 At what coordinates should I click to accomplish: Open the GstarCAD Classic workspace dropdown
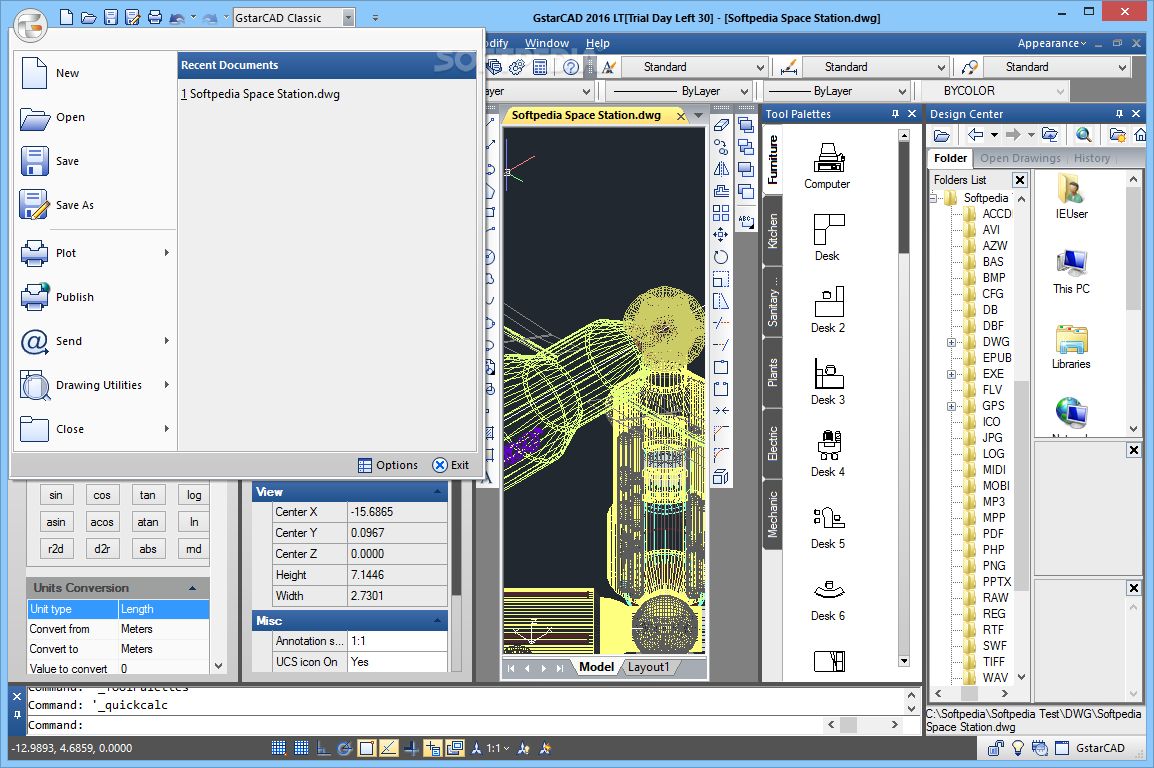(x=349, y=18)
